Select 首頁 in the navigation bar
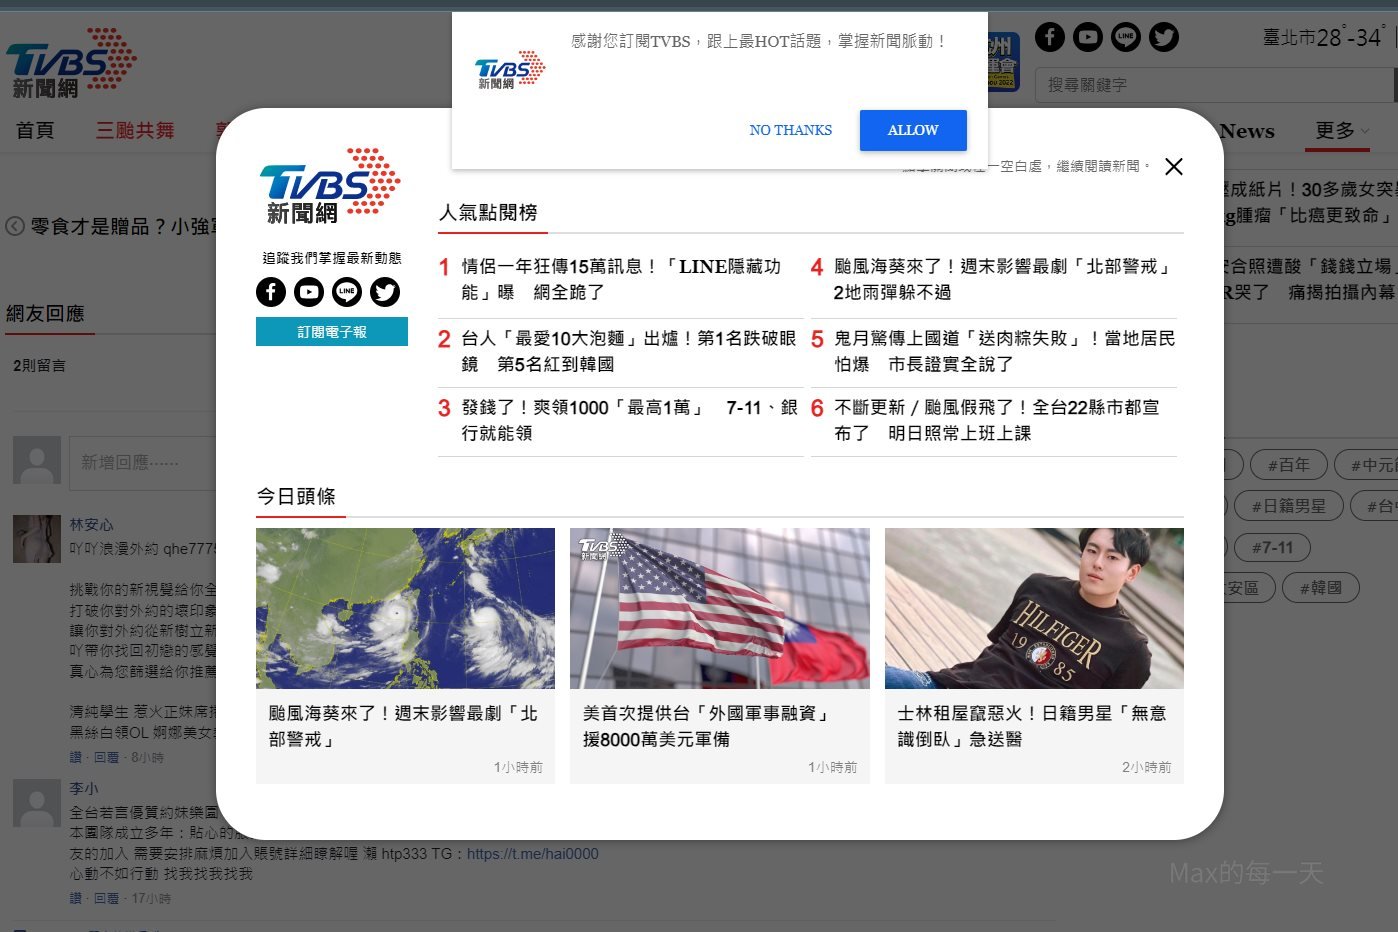1398x932 pixels. click(34, 130)
